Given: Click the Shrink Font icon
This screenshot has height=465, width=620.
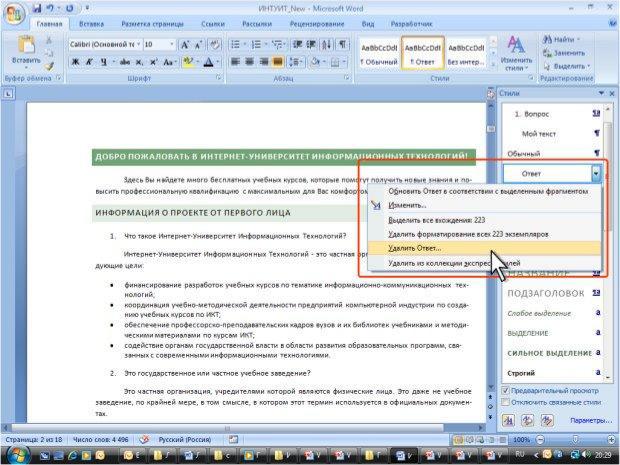Looking at the screenshot, I should click(x=198, y=45).
